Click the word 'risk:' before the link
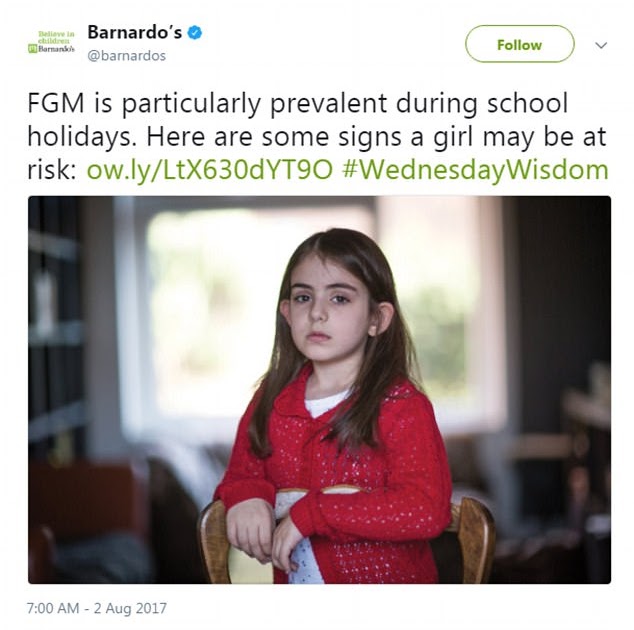Viewport: 634px width, 630px height. coord(52,169)
